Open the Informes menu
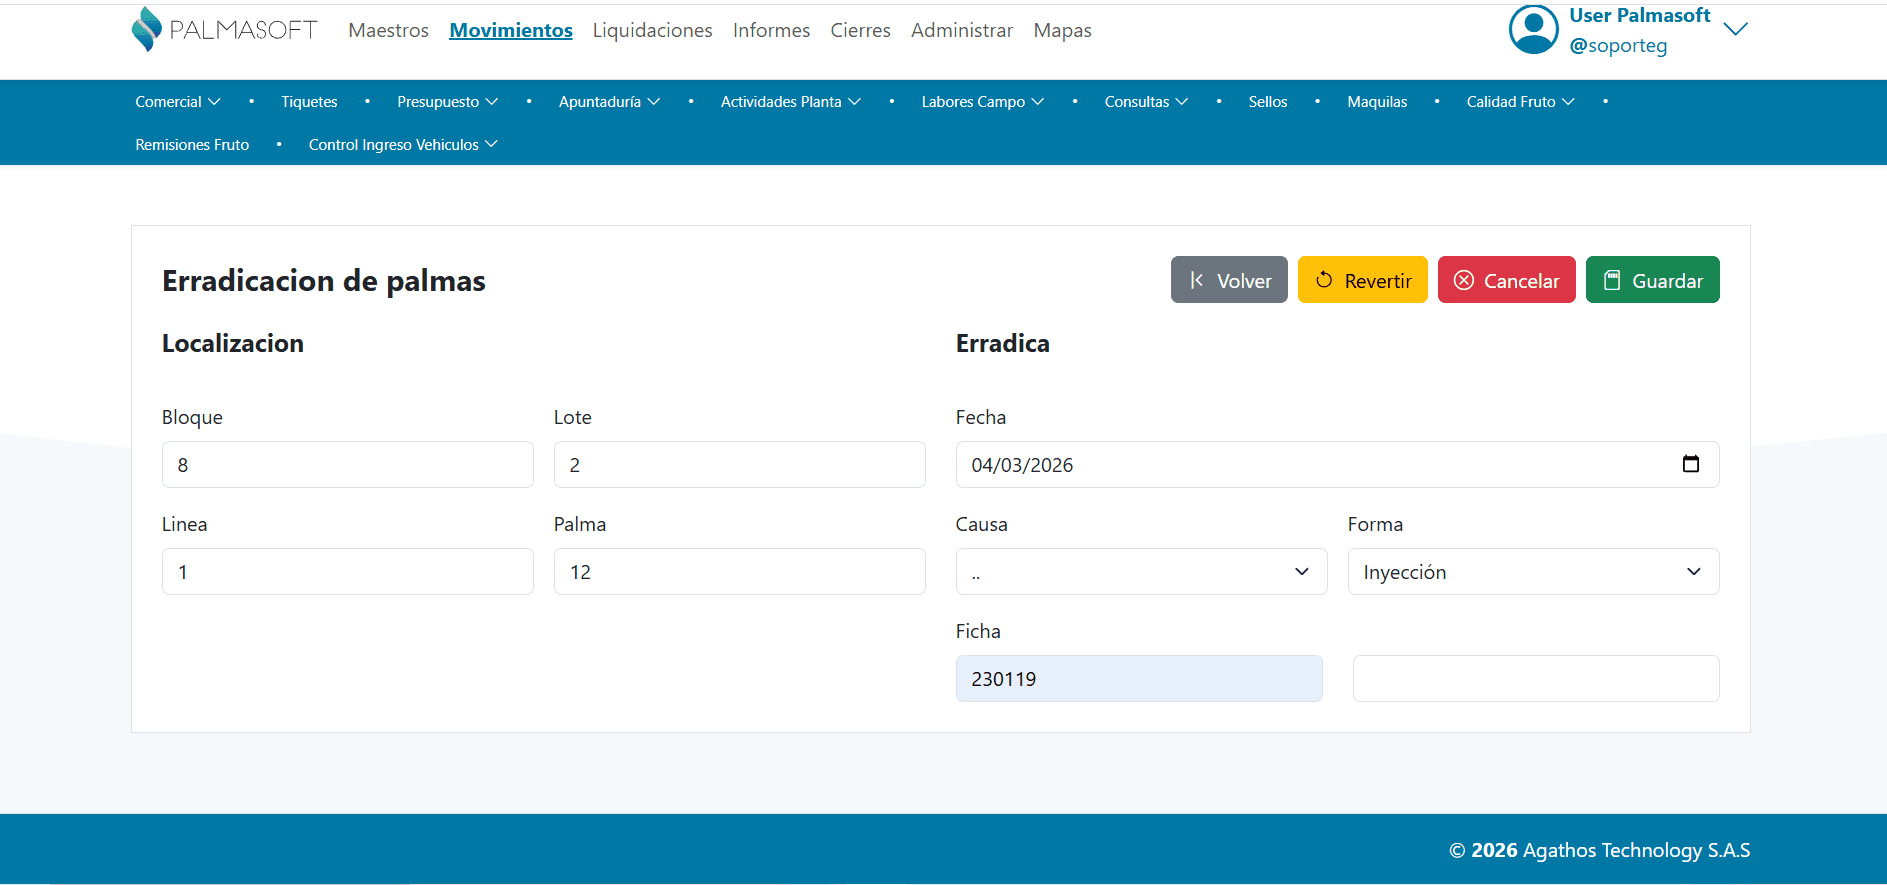The height and width of the screenshot is (885, 1887). [x=771, y=31]
